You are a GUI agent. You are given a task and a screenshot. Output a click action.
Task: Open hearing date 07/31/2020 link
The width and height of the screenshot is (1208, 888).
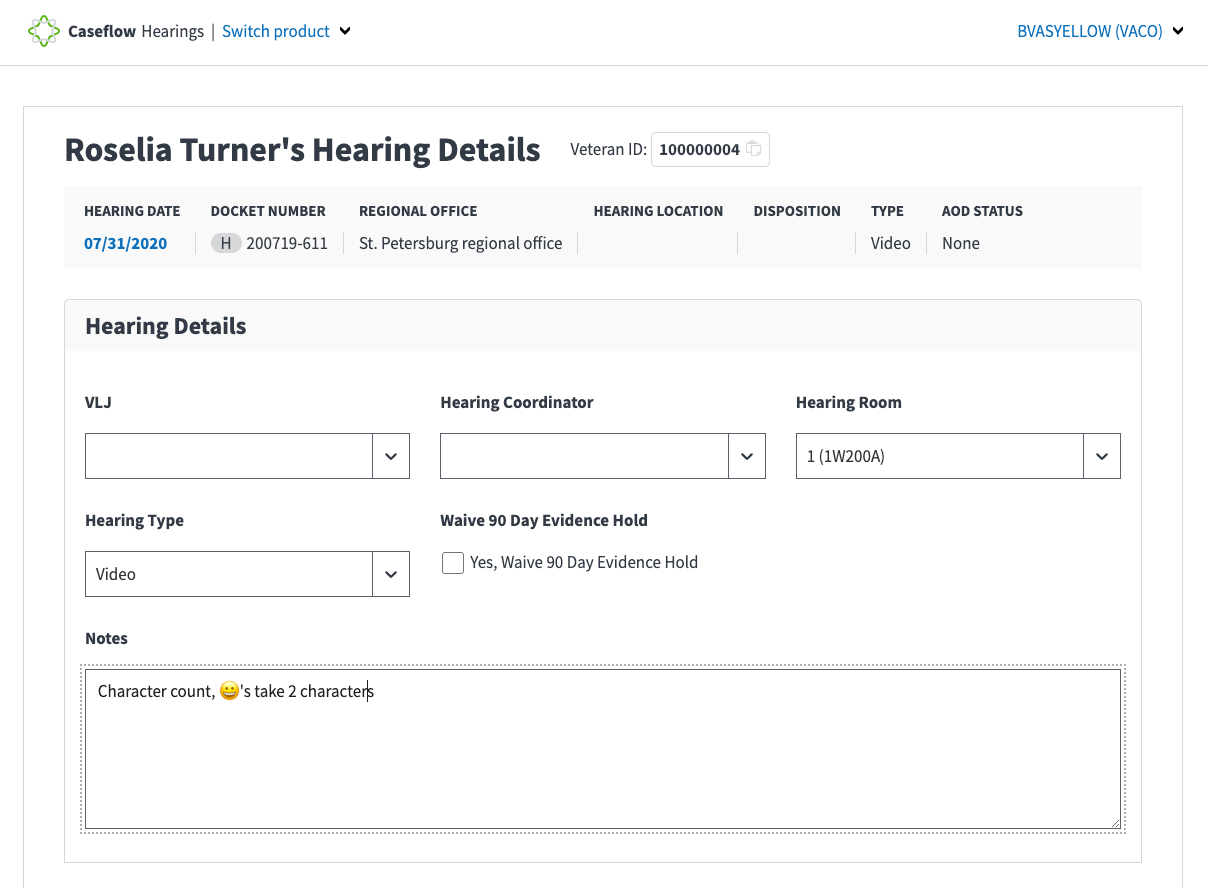point(126,243)
